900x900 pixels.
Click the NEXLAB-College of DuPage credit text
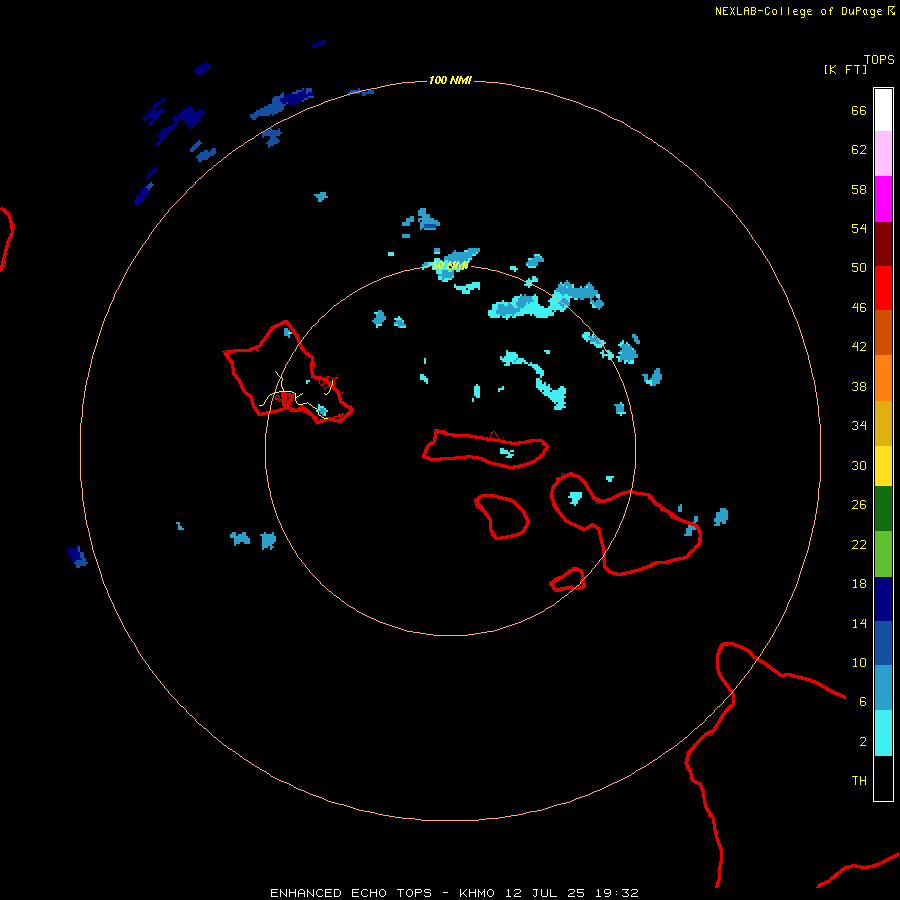798,11
